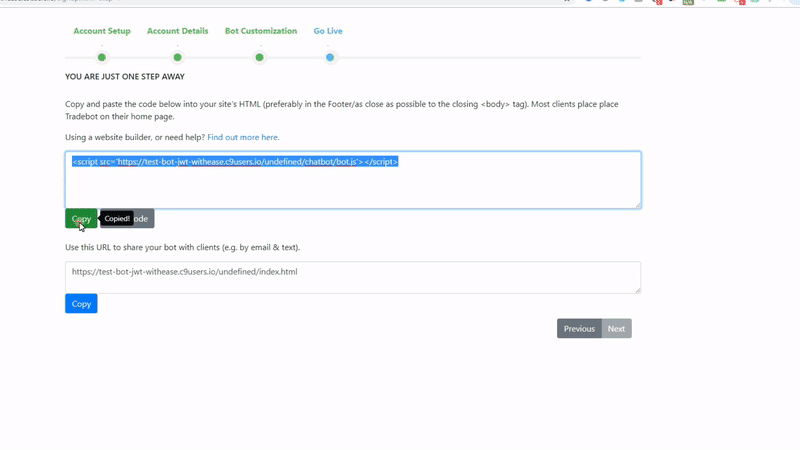Follow the 'Find out more here.' link
The image size is (800, 450).
(x=243, y=137)
